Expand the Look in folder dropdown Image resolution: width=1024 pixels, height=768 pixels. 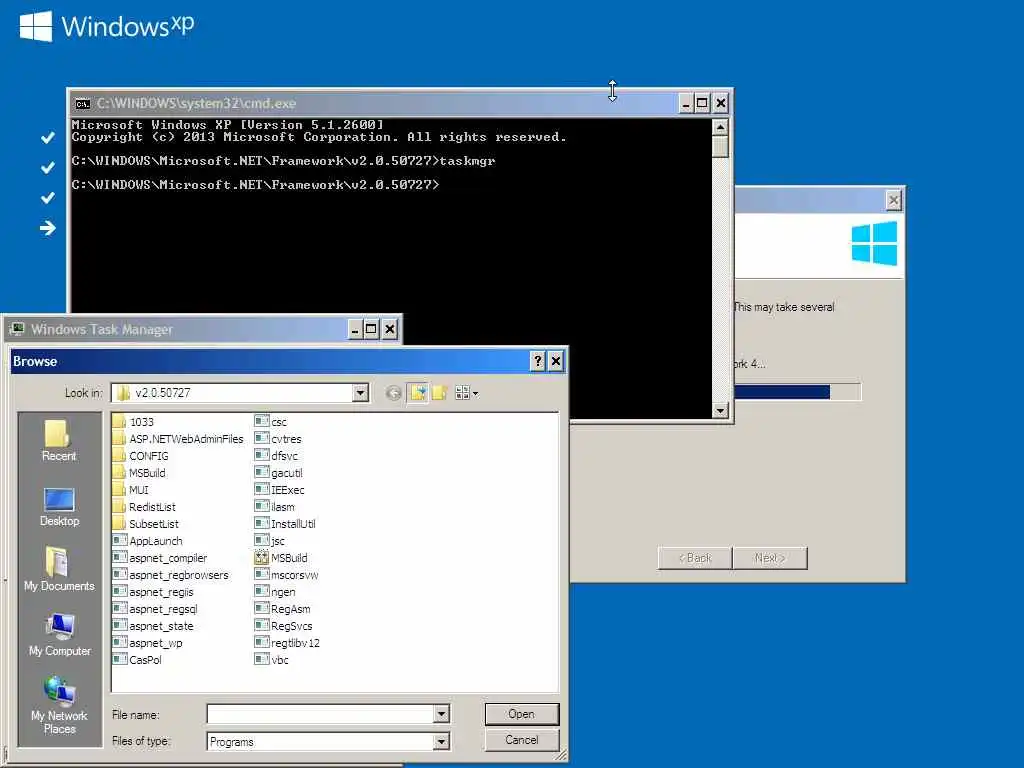point(360,392)
